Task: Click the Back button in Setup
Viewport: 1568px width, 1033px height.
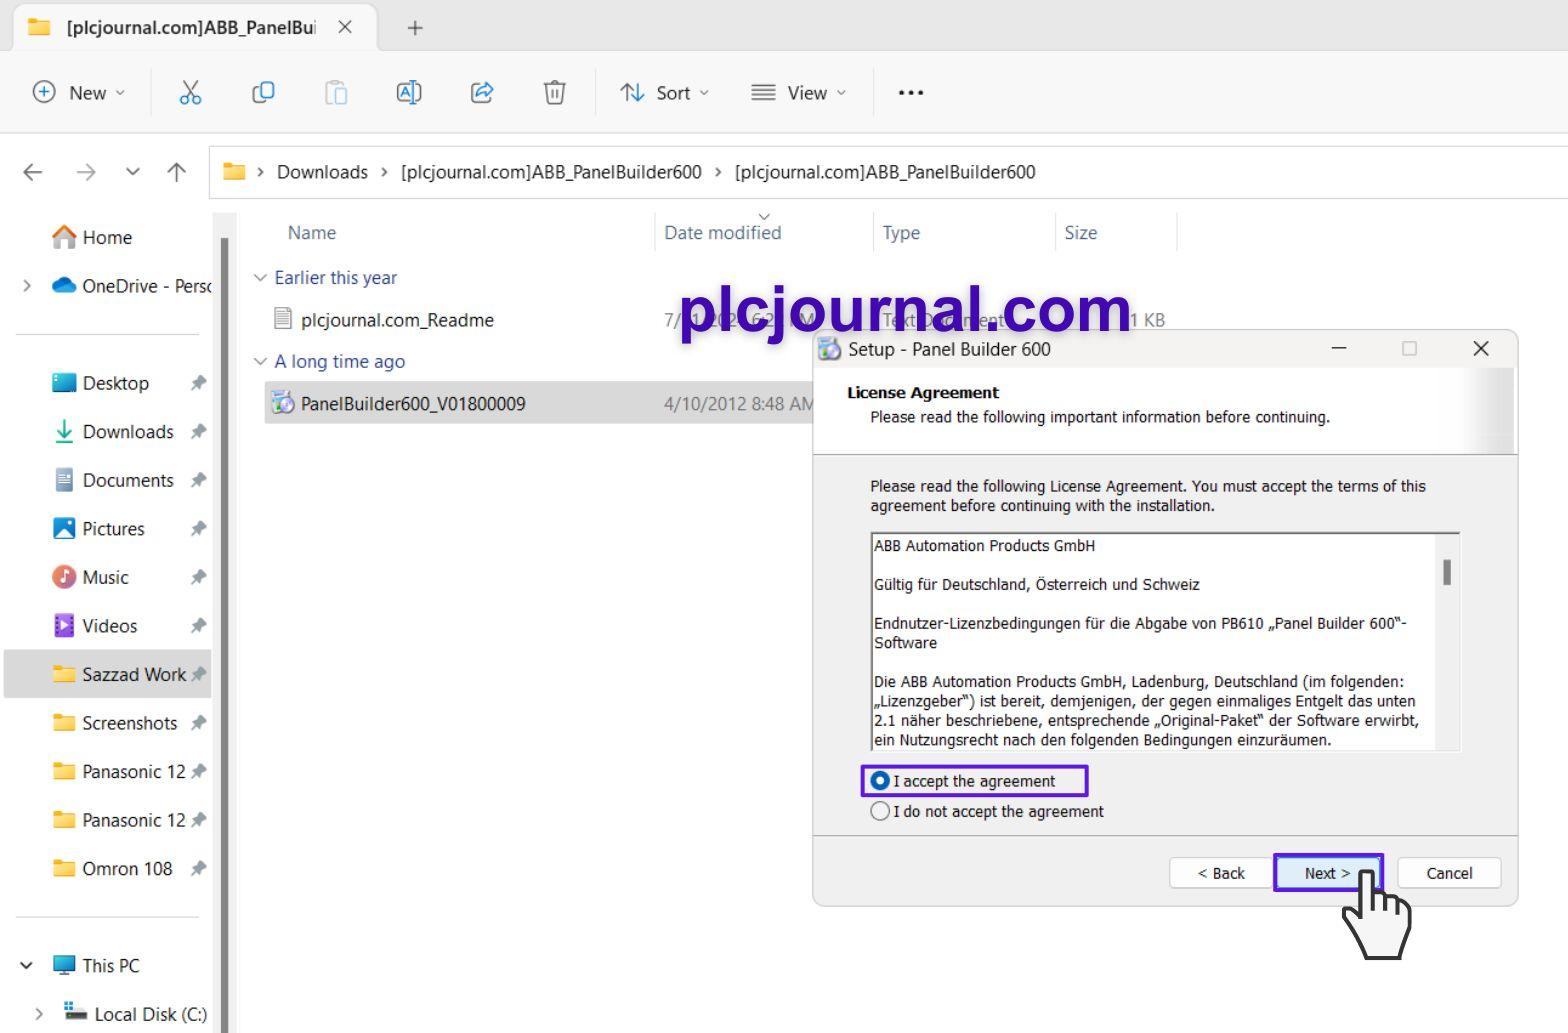Action: click(1221, 873)
